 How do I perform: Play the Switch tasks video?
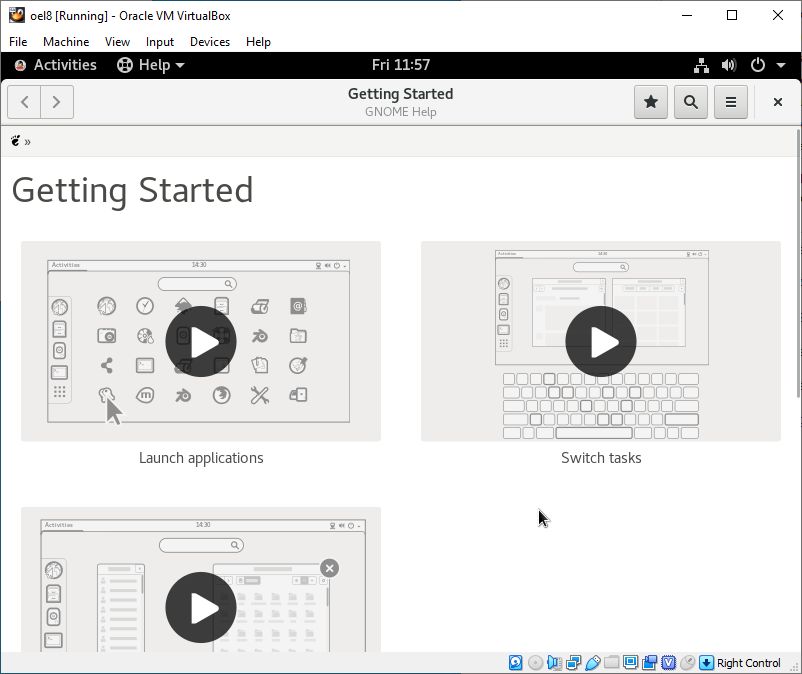pyautogui.click(x=601, y=342)
